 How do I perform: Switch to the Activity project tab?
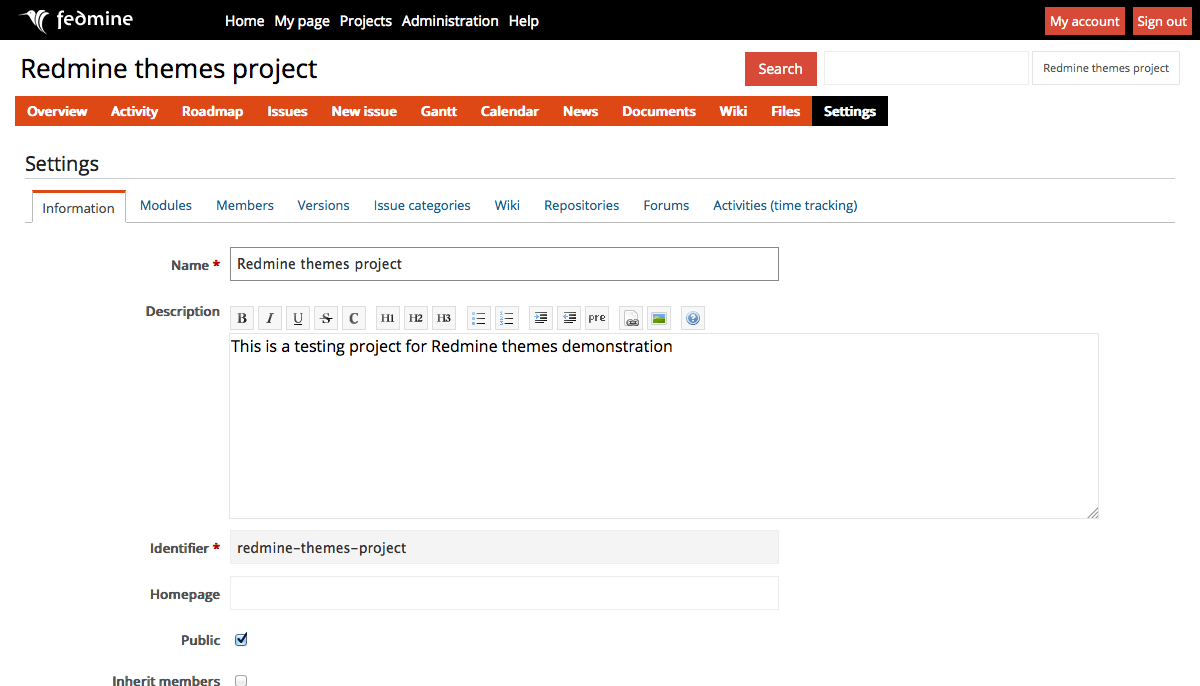click(x=134, y=111)
